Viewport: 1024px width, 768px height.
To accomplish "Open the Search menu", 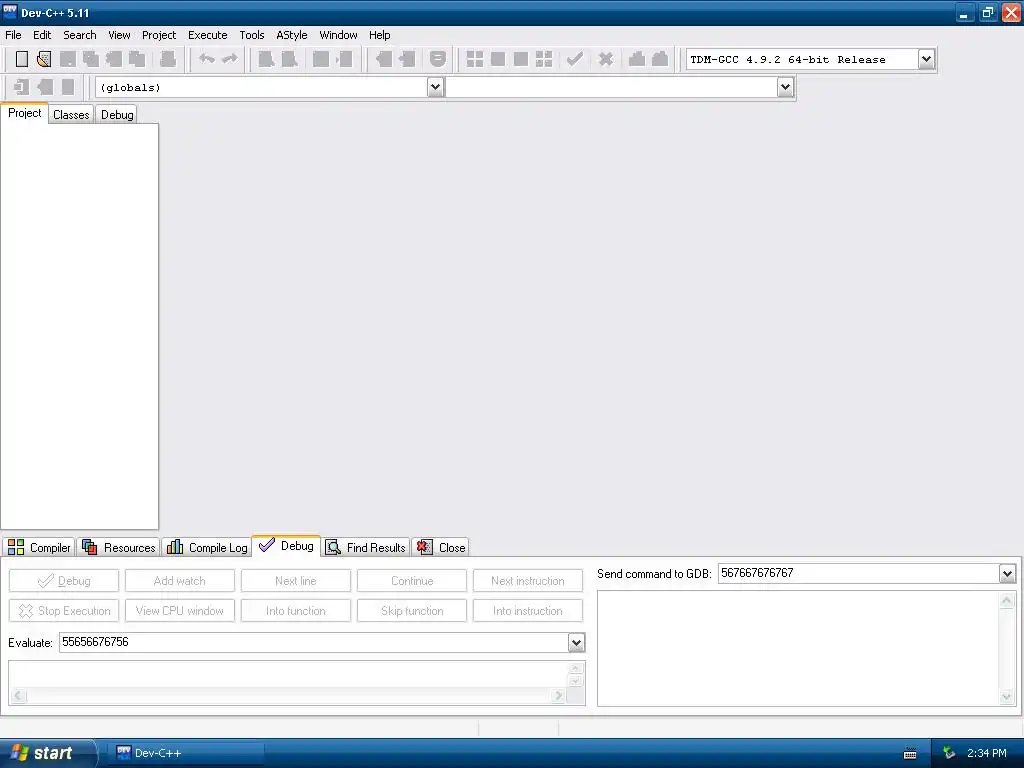I will [80, 35].
